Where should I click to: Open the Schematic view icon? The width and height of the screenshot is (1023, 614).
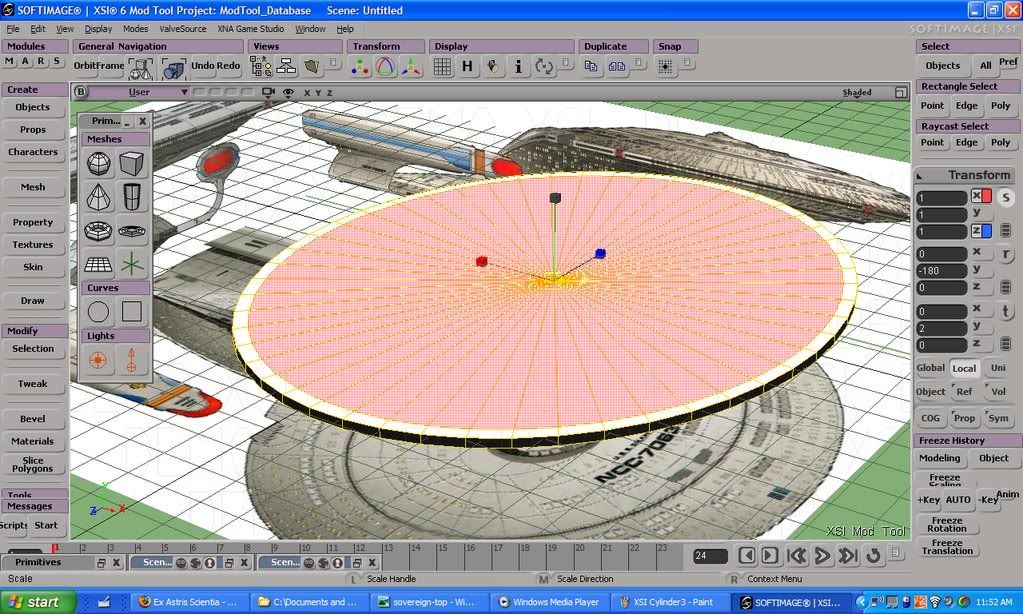coord(286,67)
